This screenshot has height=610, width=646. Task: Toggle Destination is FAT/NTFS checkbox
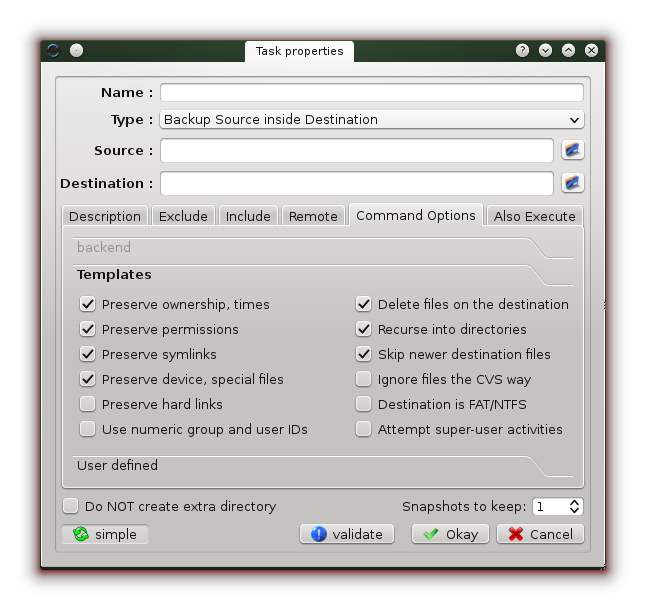coord(364,404)
